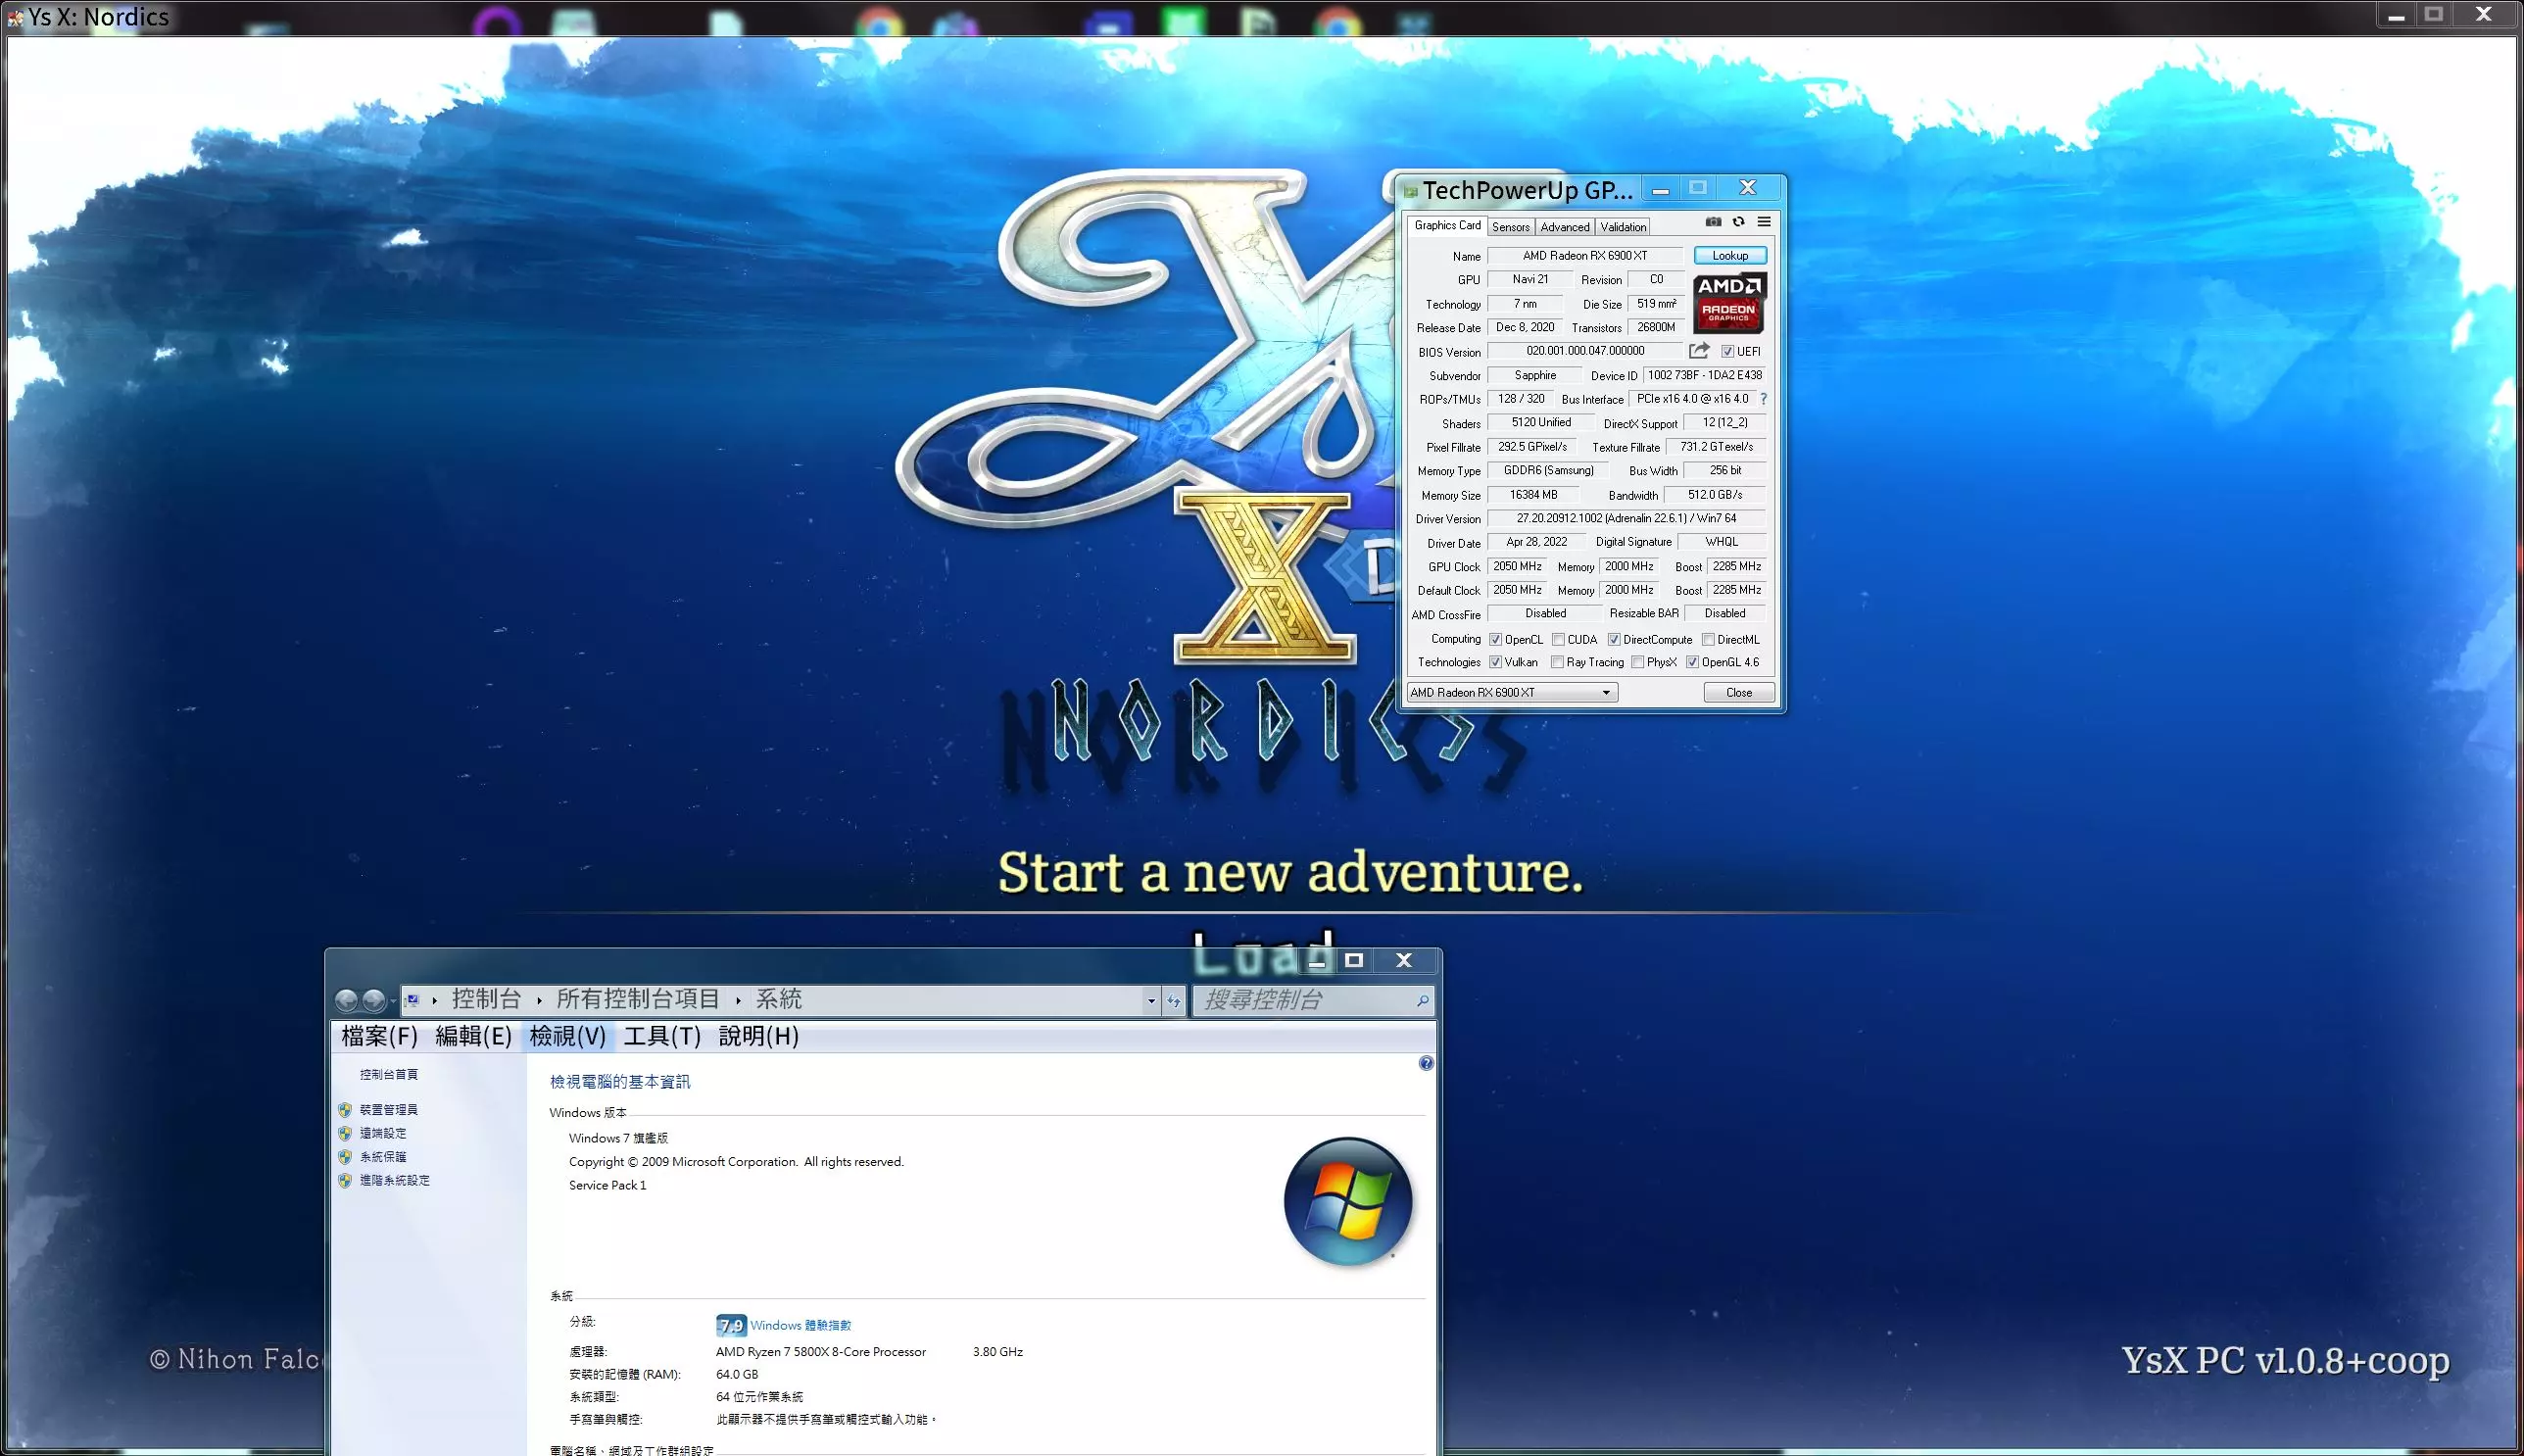Screen dimensions: 2524x1456
Task: Expand breadcrumb arrow after 所有控制台項目
Action: (x=739, y=1000)
